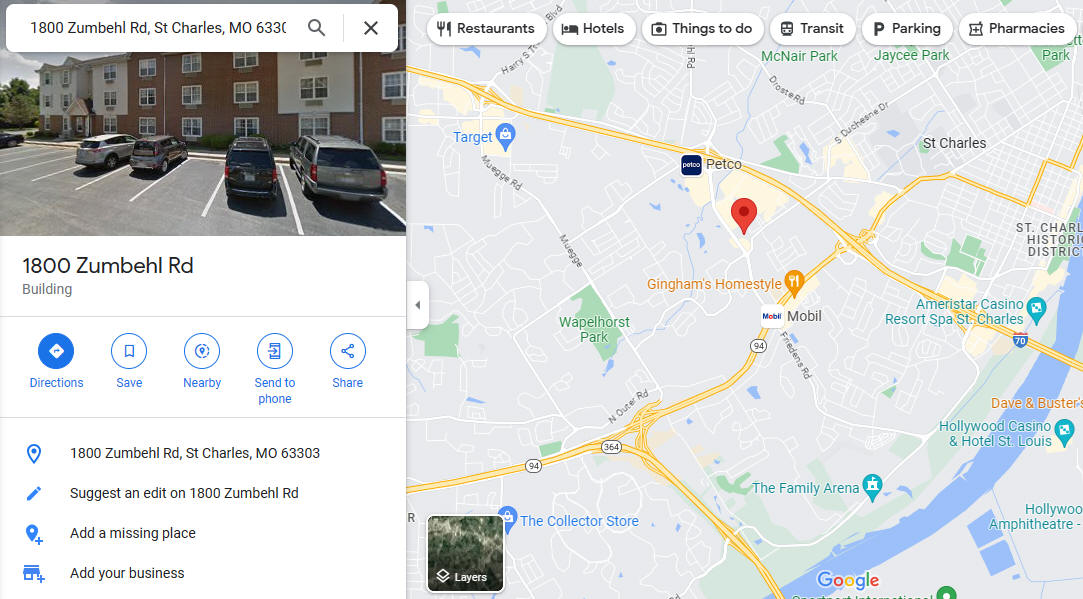This screenshot has height=599, width=1083.
Task: Click the Directions icon button
Action: pos(56,351)
